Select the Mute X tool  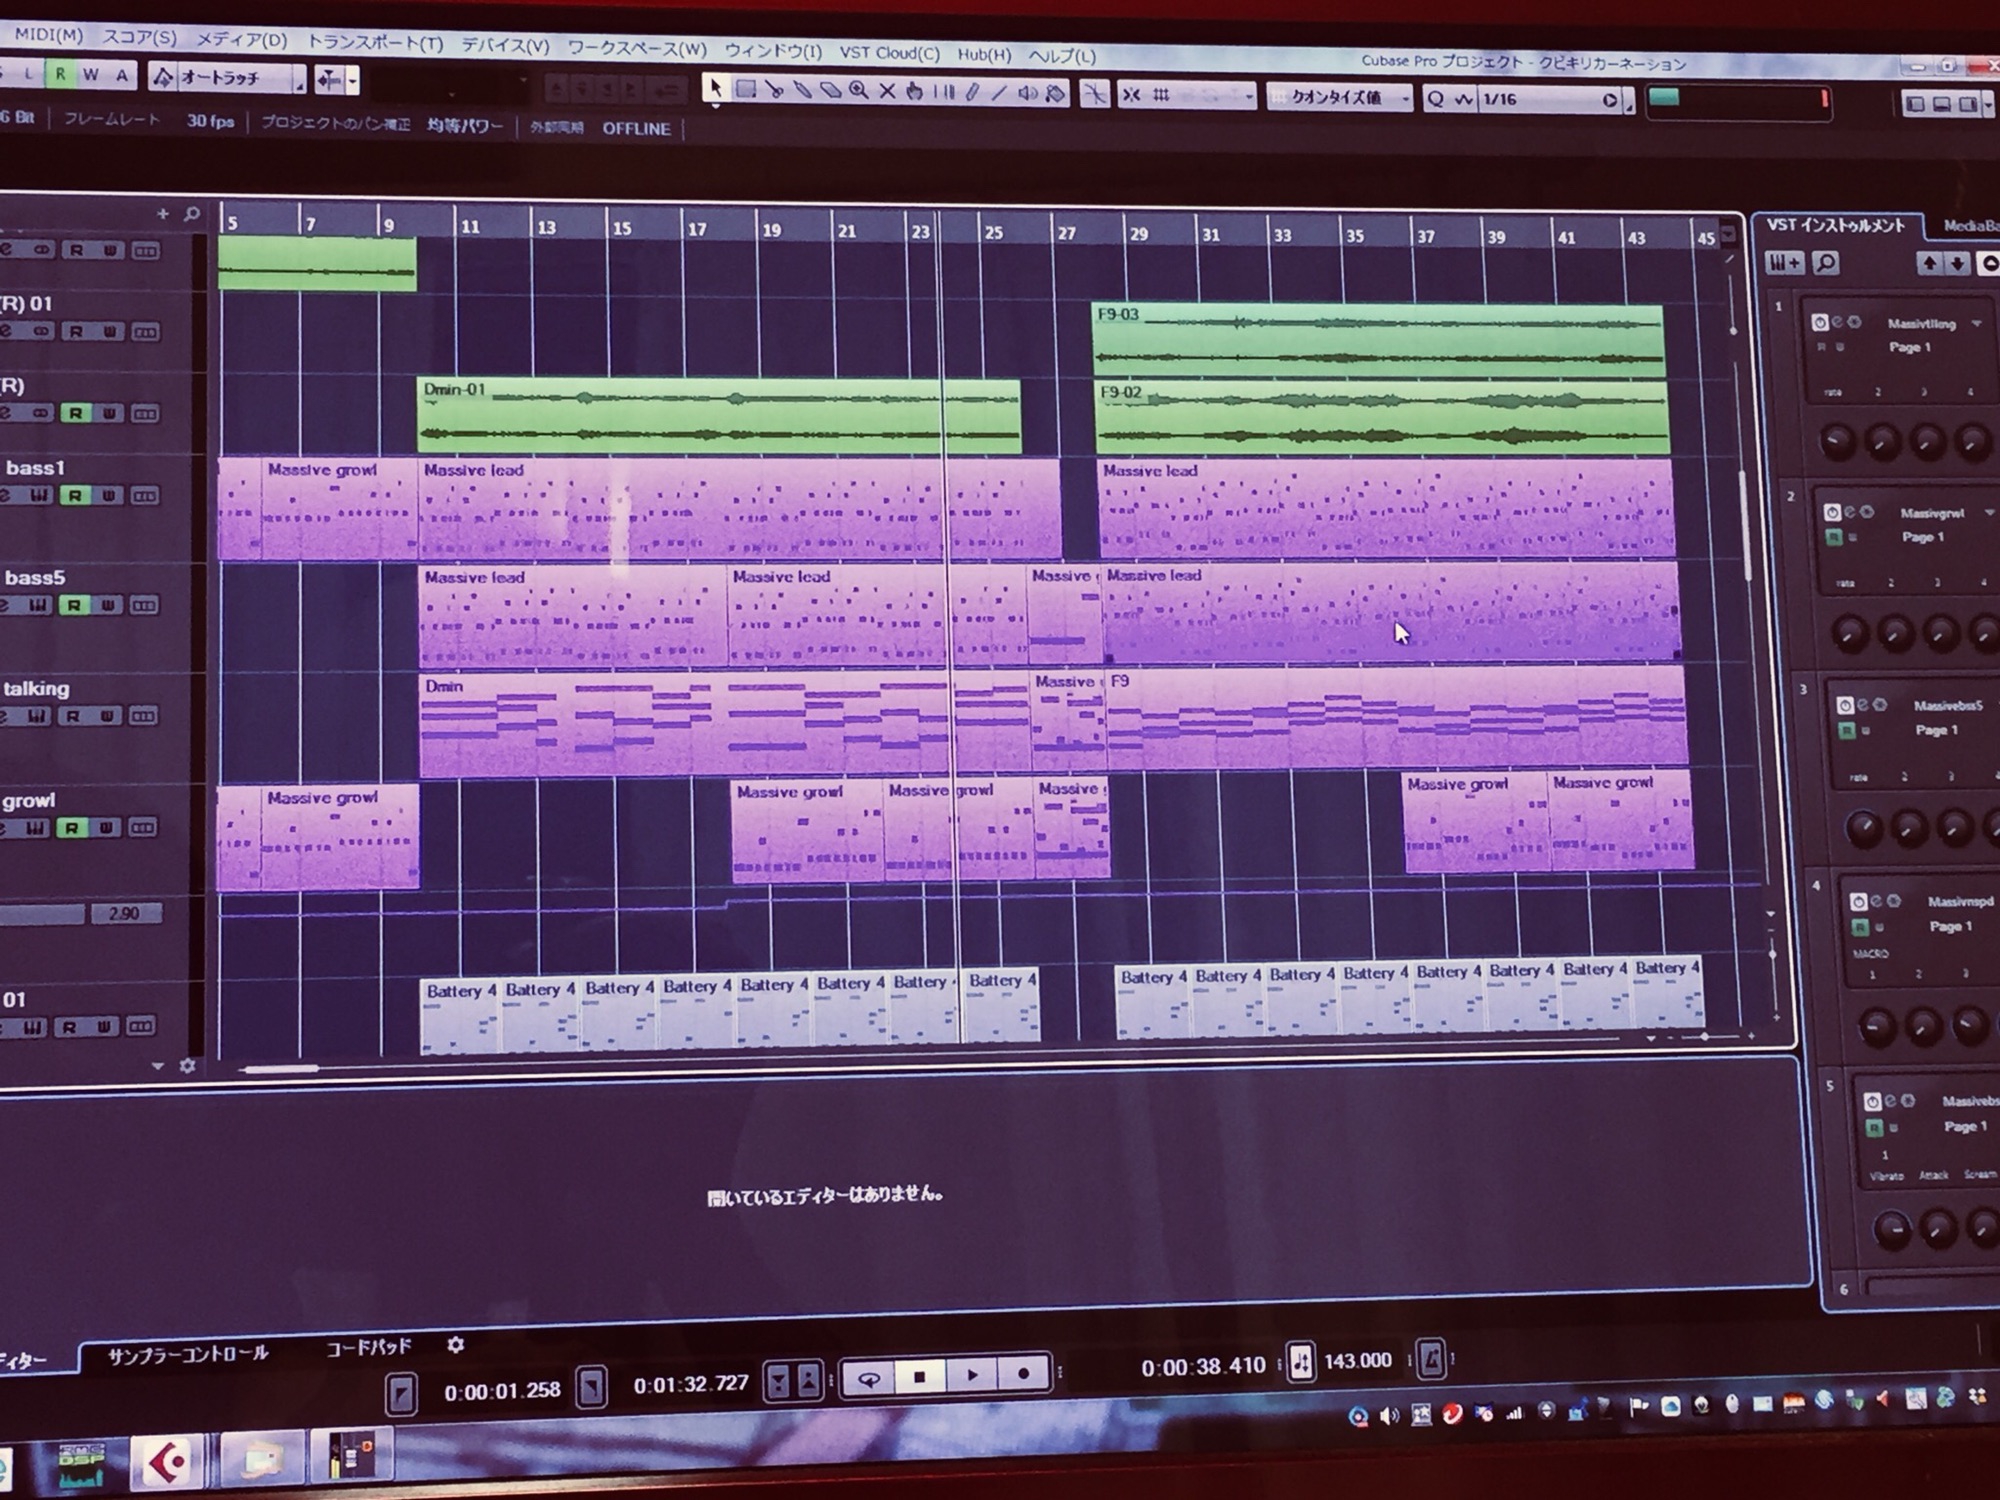887,91
